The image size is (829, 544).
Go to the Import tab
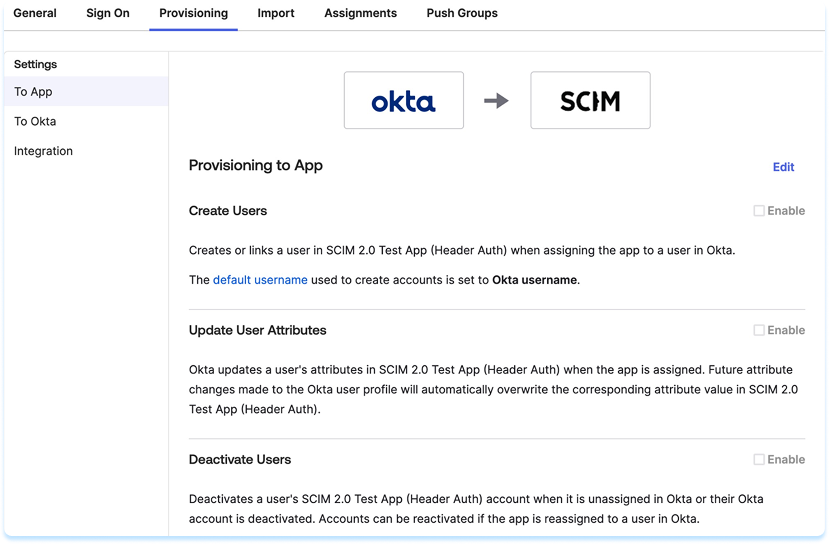point(275,14)
